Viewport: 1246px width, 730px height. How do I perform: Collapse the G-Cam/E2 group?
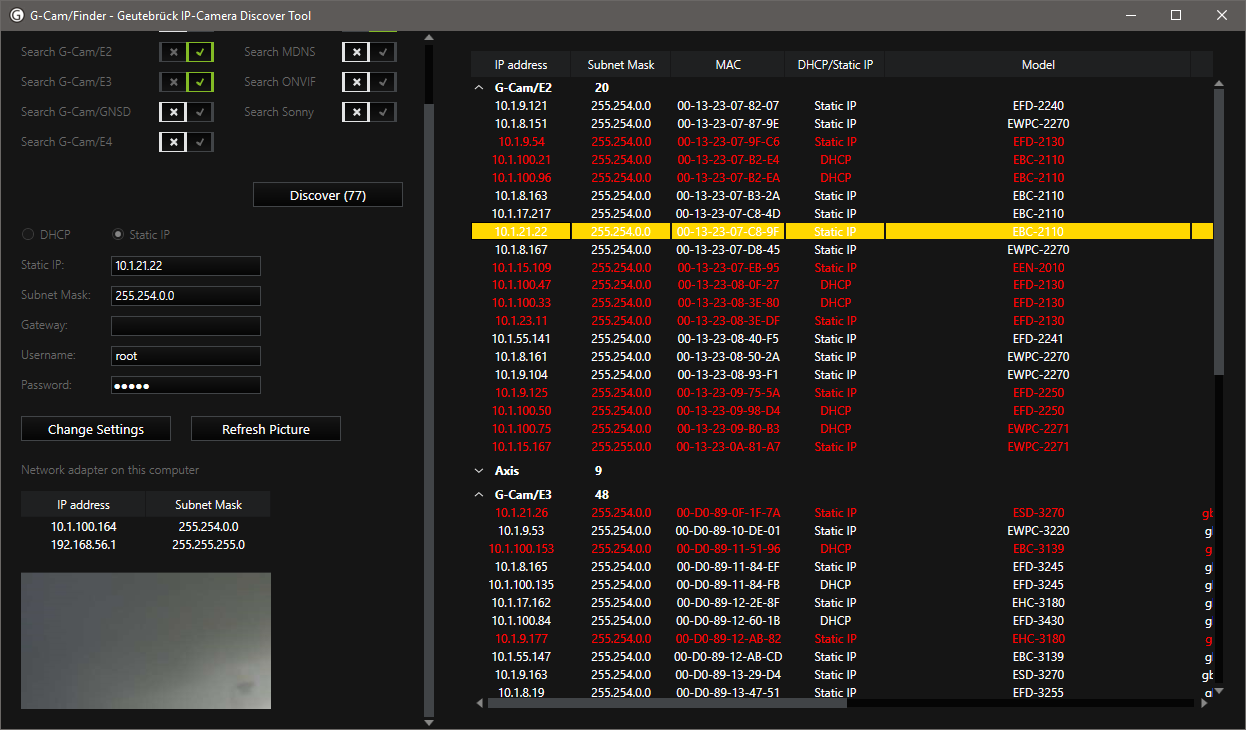coord(478,88)
